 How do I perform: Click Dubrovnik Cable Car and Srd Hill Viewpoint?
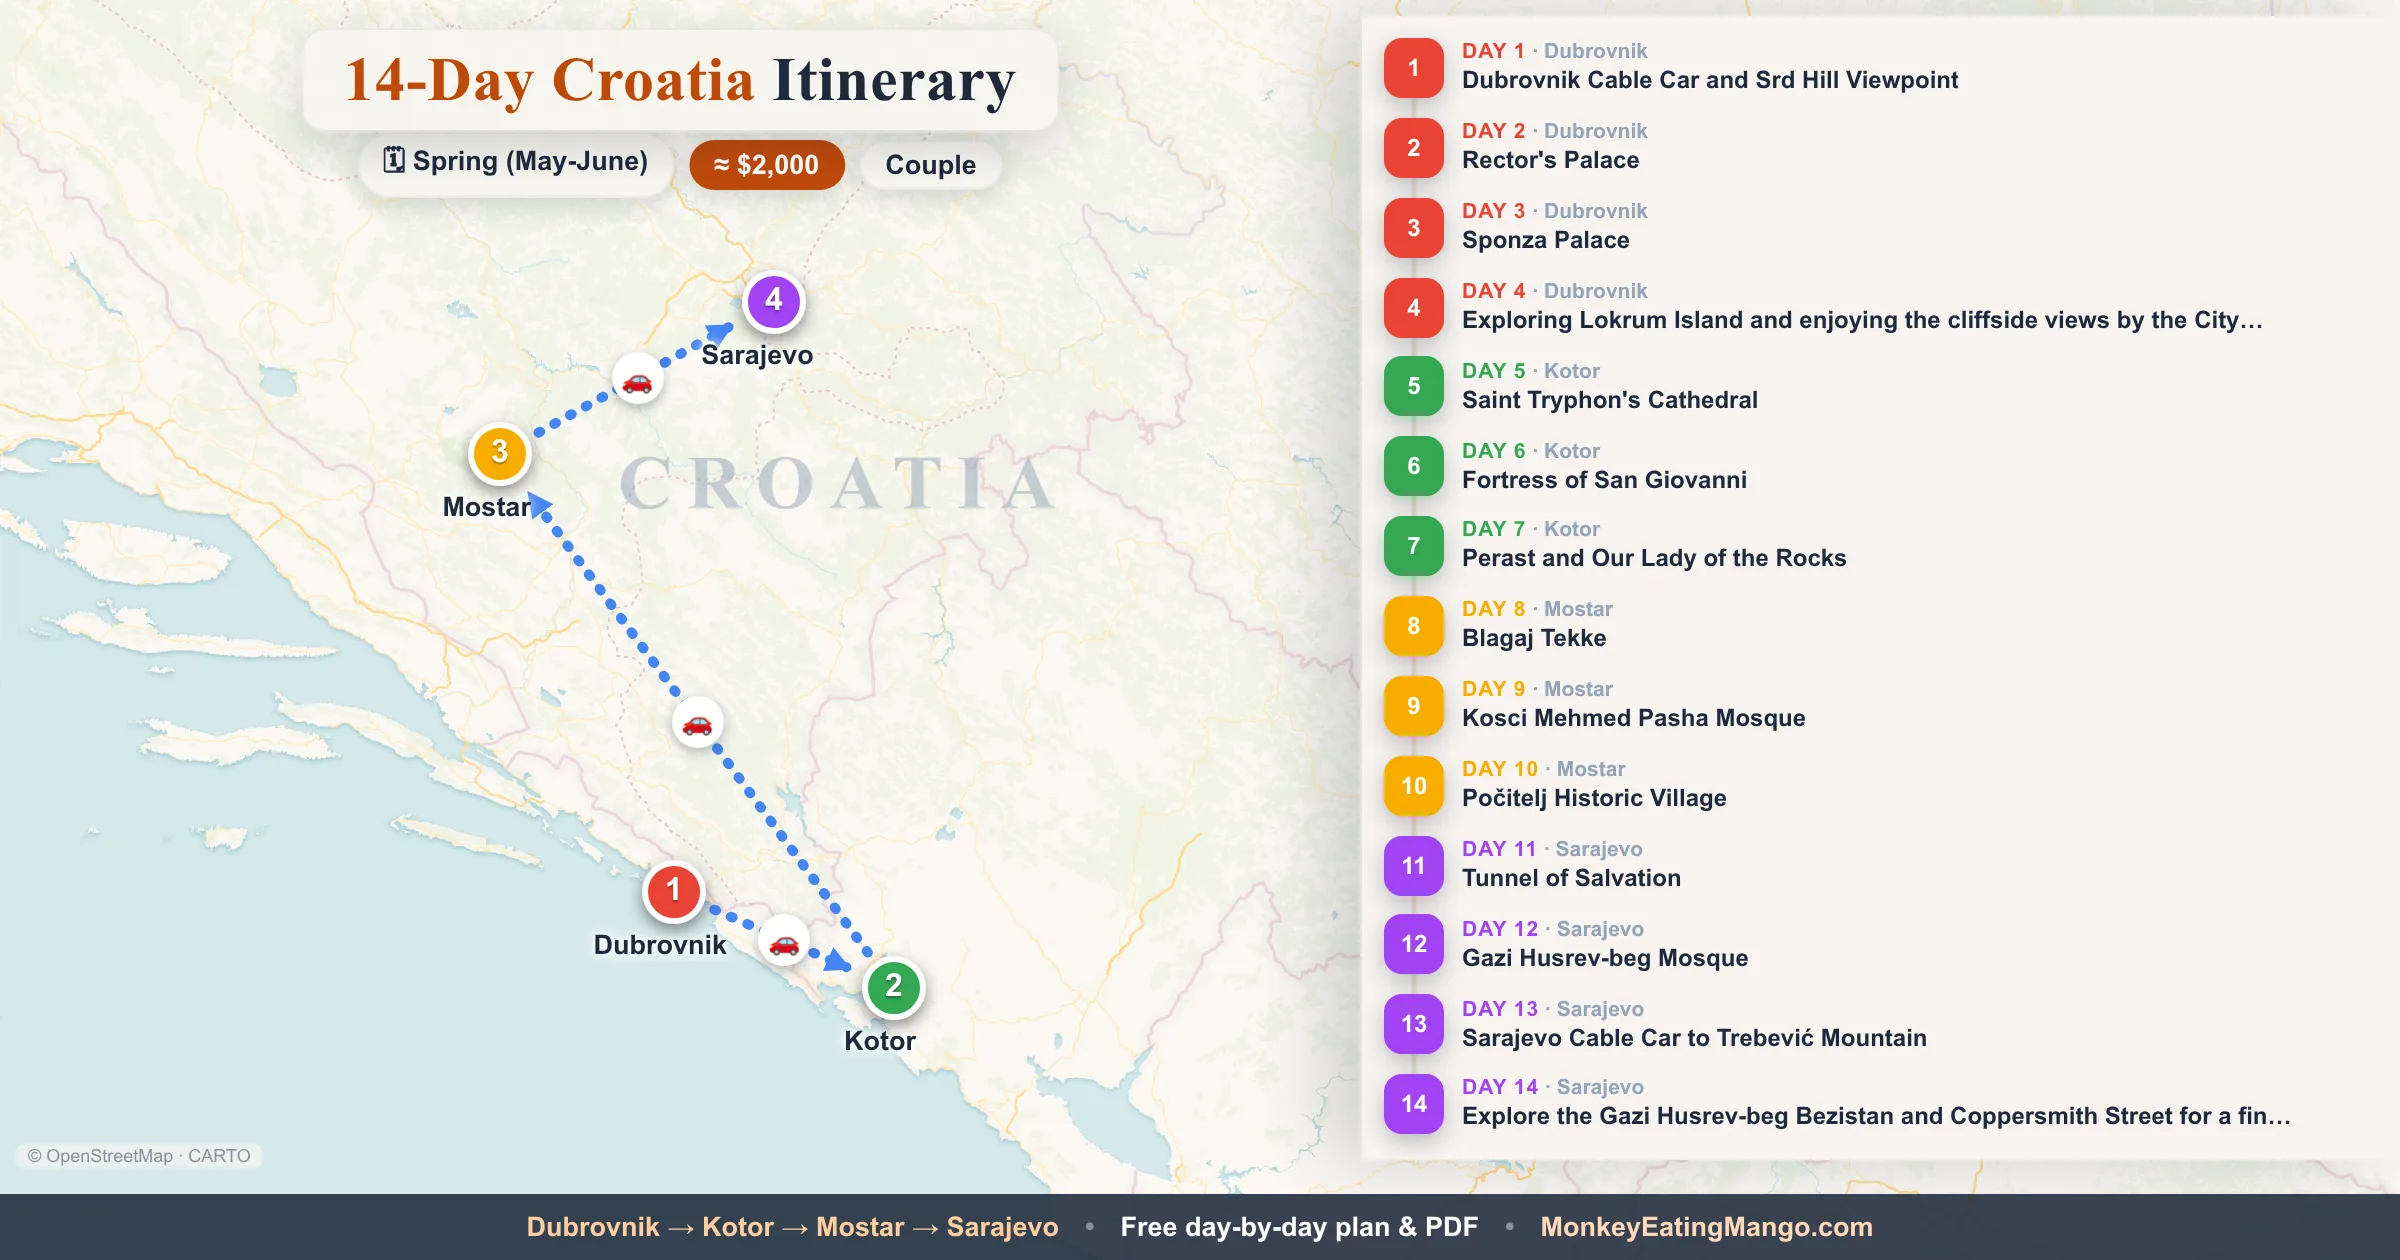(x=1710, y=80)
